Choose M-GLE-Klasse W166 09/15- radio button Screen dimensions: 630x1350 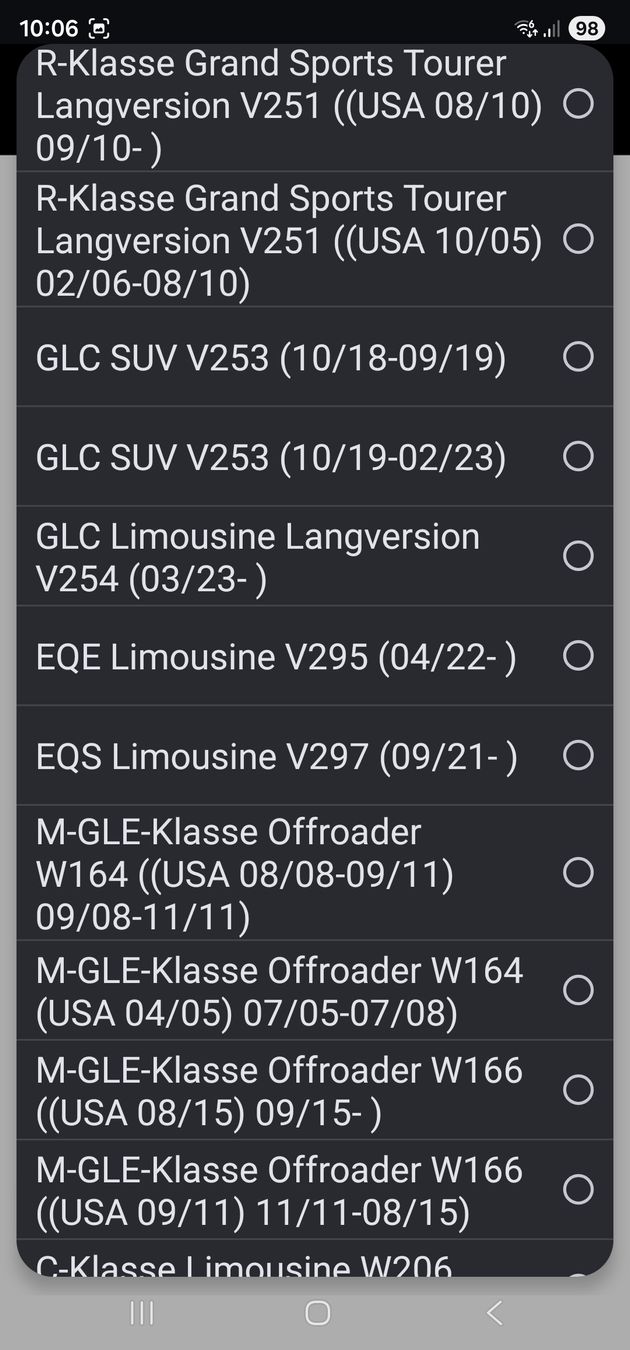578,1090
